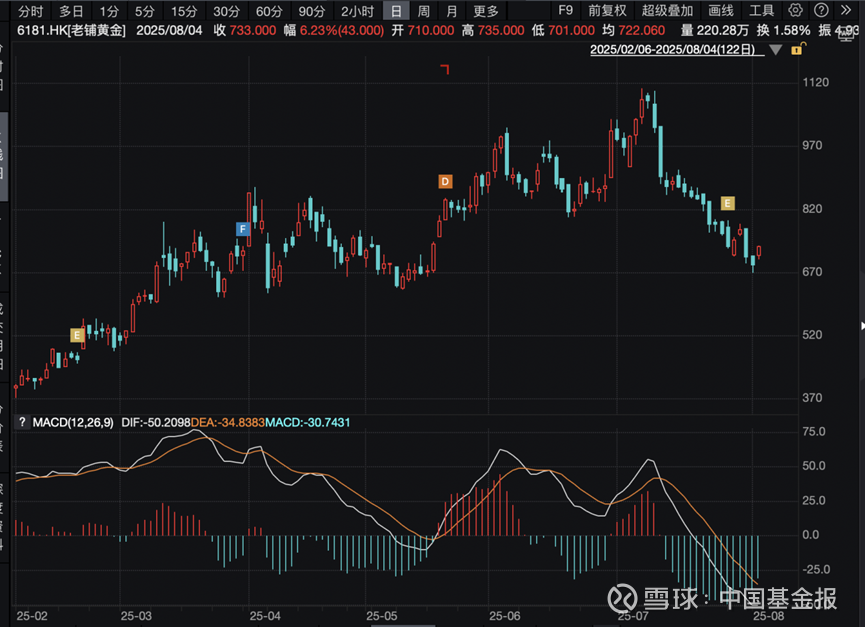Select the 30分 period tab
Screen dimensions: 865x627
point(227,11)
